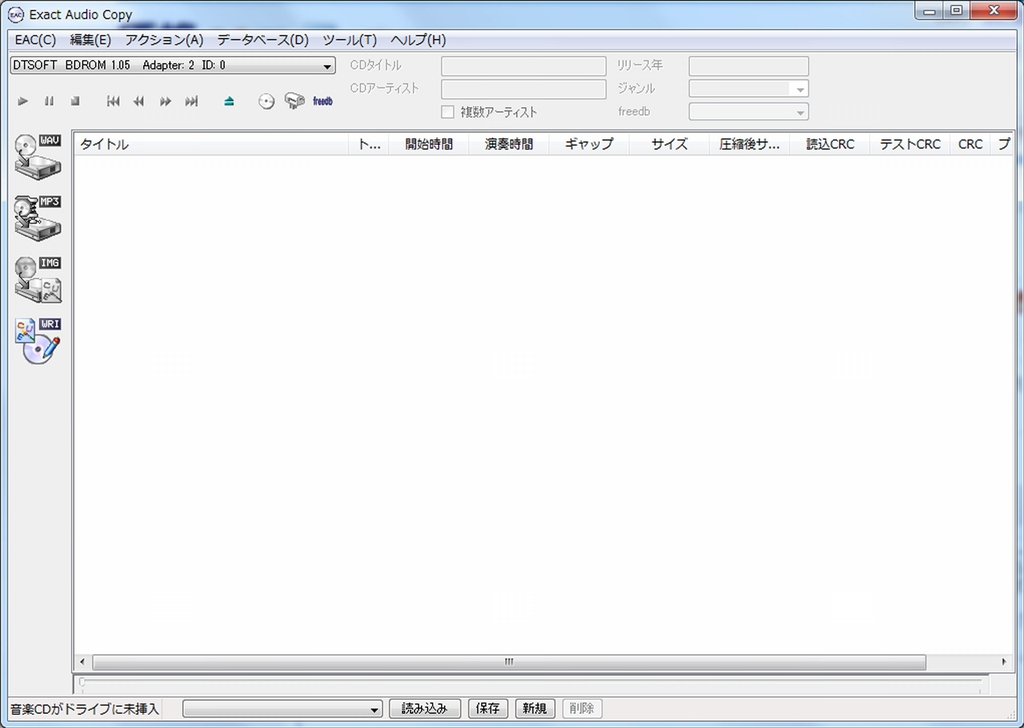This screenshot has height=728, width=1024.
Task: Click the ギャップ column header
Action: pos(589,144)
